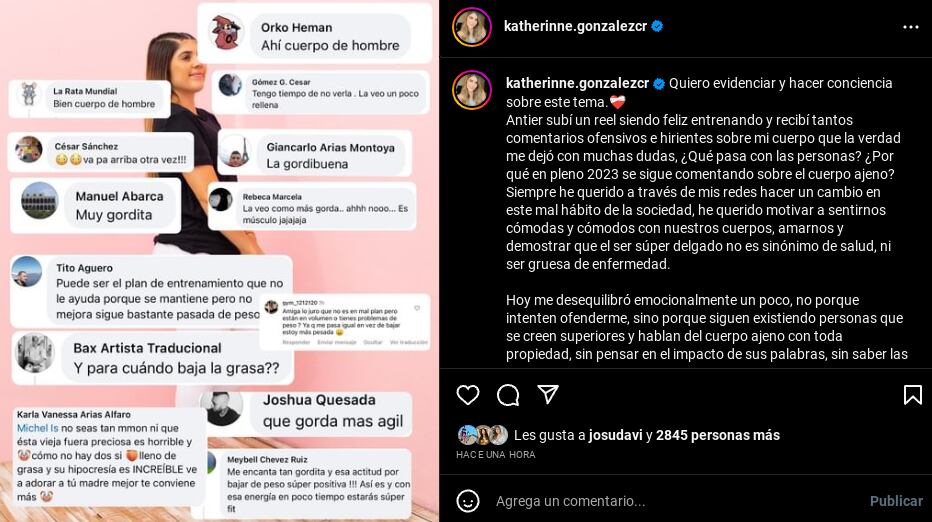
Task: Click the header profile picture of katherinne.gonzalezcr
Action: (472, 27)
